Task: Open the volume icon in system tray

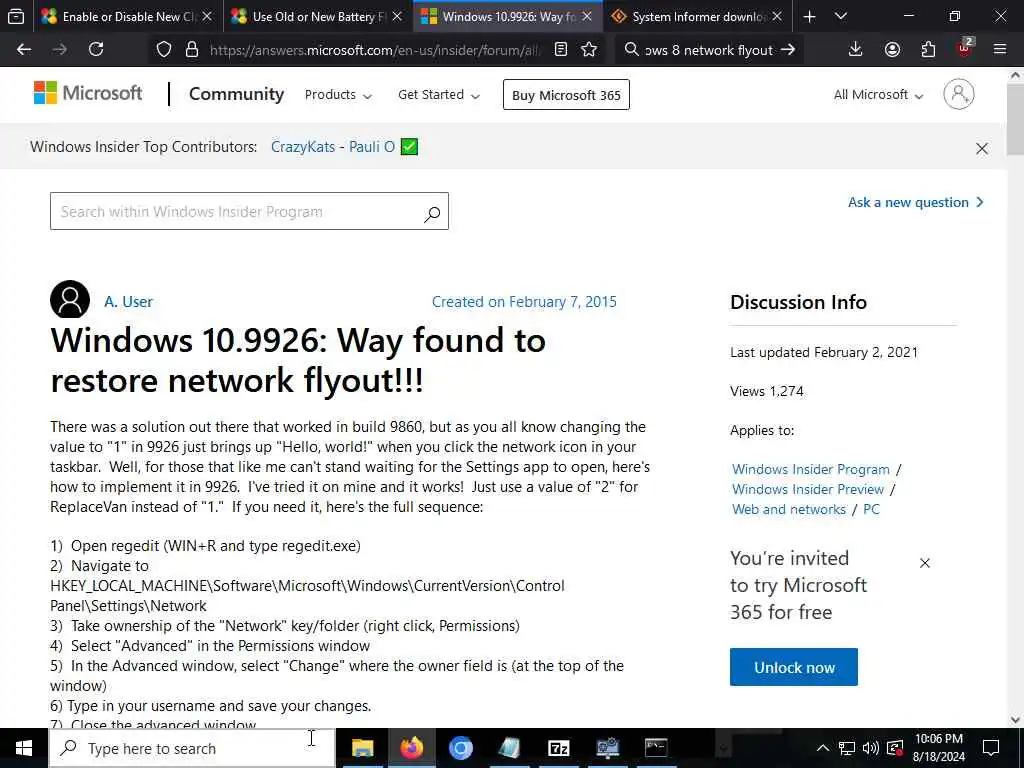Action: pos(871,748)
